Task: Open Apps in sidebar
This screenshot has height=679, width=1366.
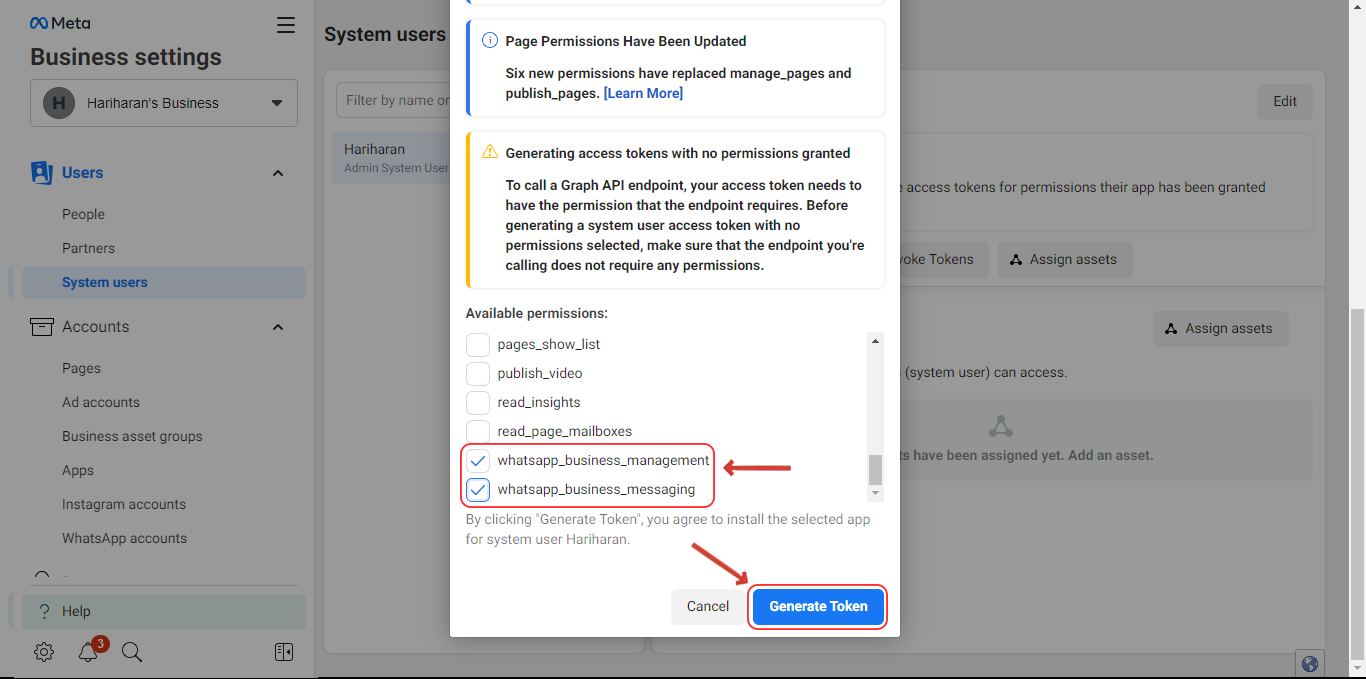Action: 78,470
